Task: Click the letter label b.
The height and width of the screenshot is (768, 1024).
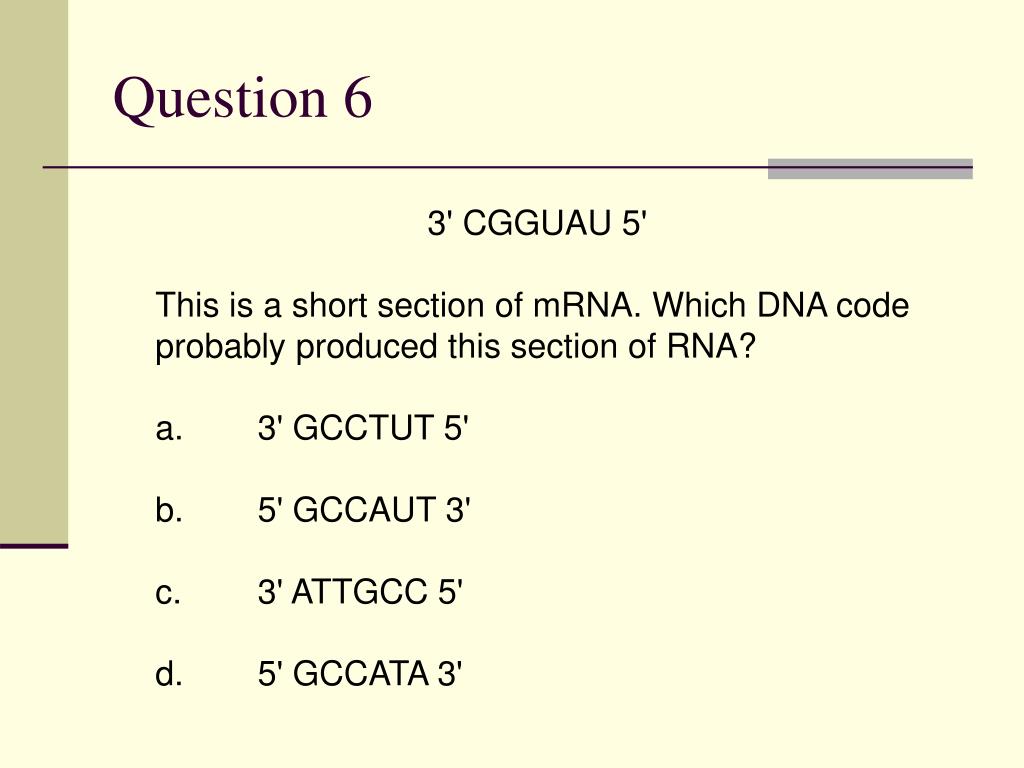Action: [168, 509]
